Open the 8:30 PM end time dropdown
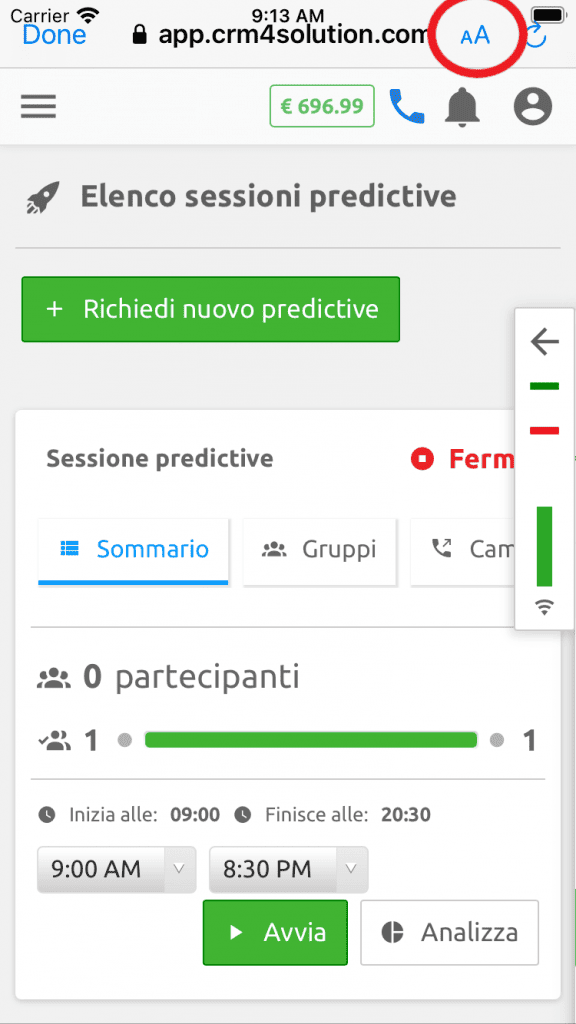Viewport: 576px width, 1024px height. (x=289, y=869)
